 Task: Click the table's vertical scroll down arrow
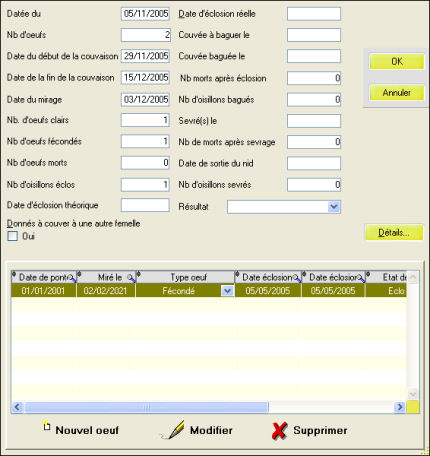point(413,394)
